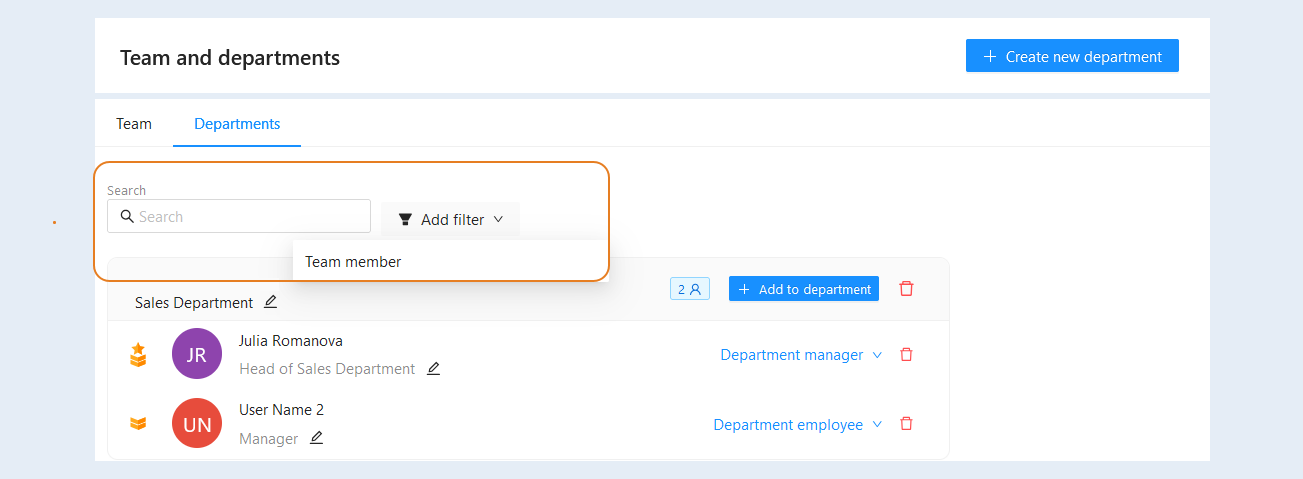Image resolution: width=1303 pixels, height=479 pixels.
Task: Click Add to department button
Action: (x=804, y=289)
